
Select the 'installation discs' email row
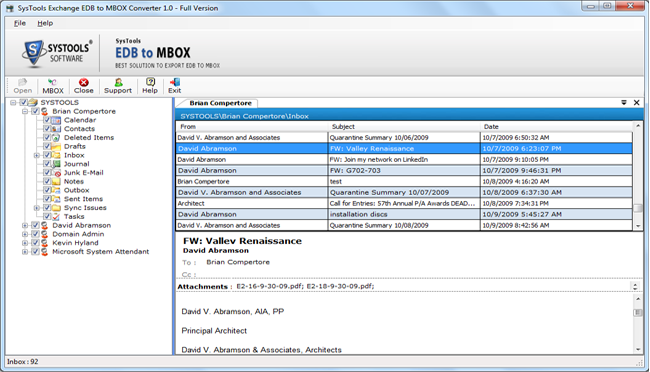click(x=404, y=214)
